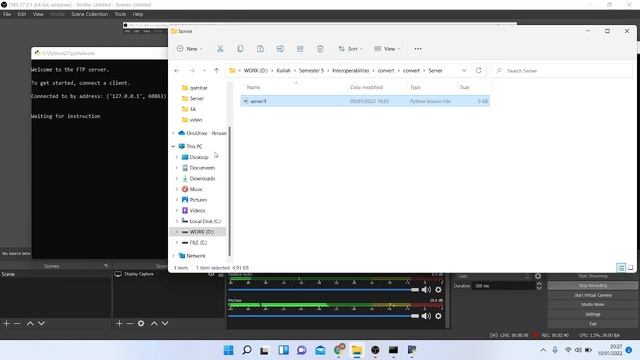Open OBS File menu
The height and width of the screenshot is (360, 640).
point(7,14)
